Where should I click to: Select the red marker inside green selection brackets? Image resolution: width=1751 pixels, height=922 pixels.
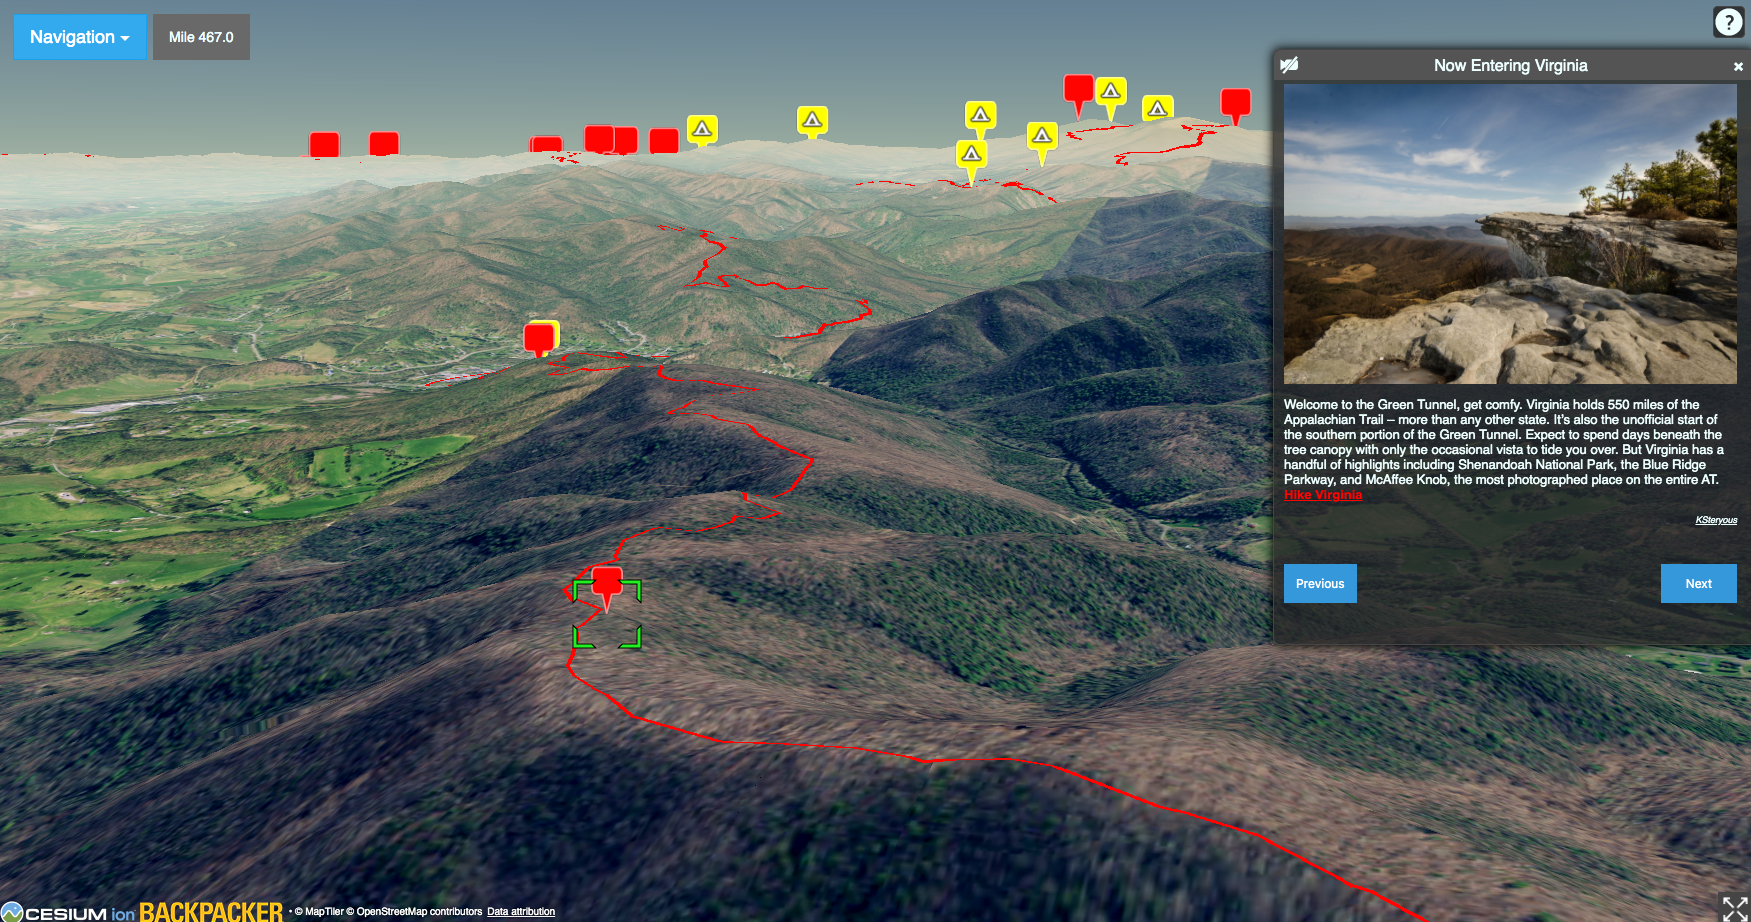[607, 584]
